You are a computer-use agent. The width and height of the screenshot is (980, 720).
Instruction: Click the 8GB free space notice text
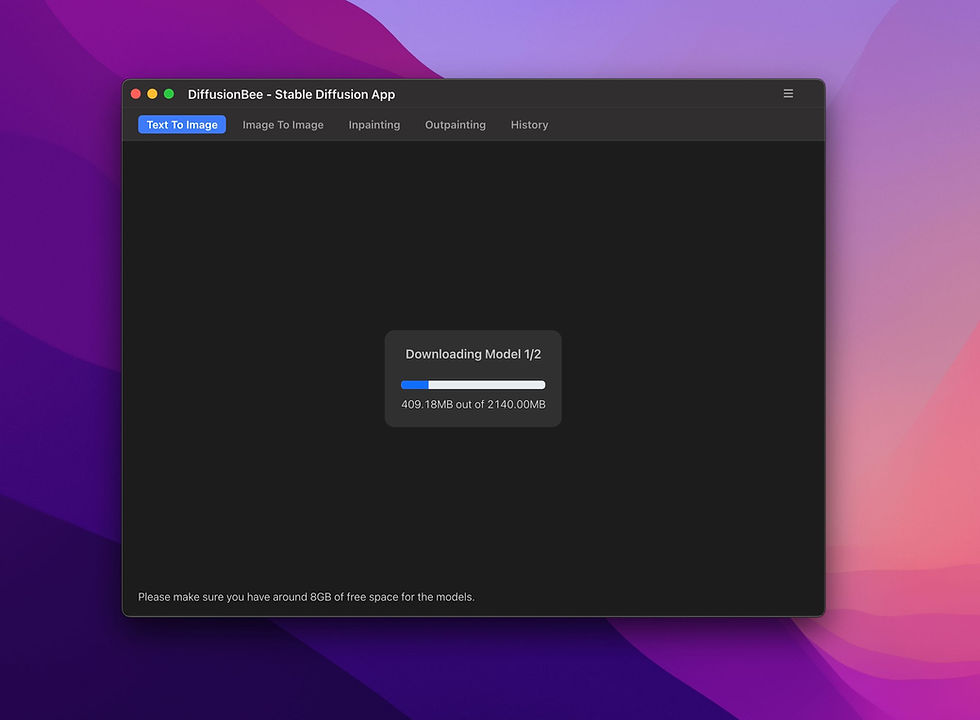click(x=306, y=597)
